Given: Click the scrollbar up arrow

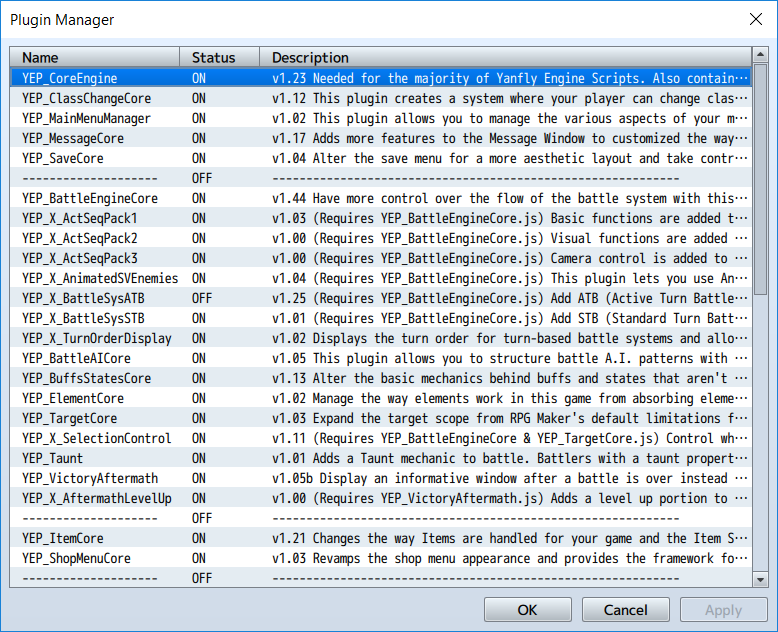Looking at the screenshot, I should (x=760, y=54).
